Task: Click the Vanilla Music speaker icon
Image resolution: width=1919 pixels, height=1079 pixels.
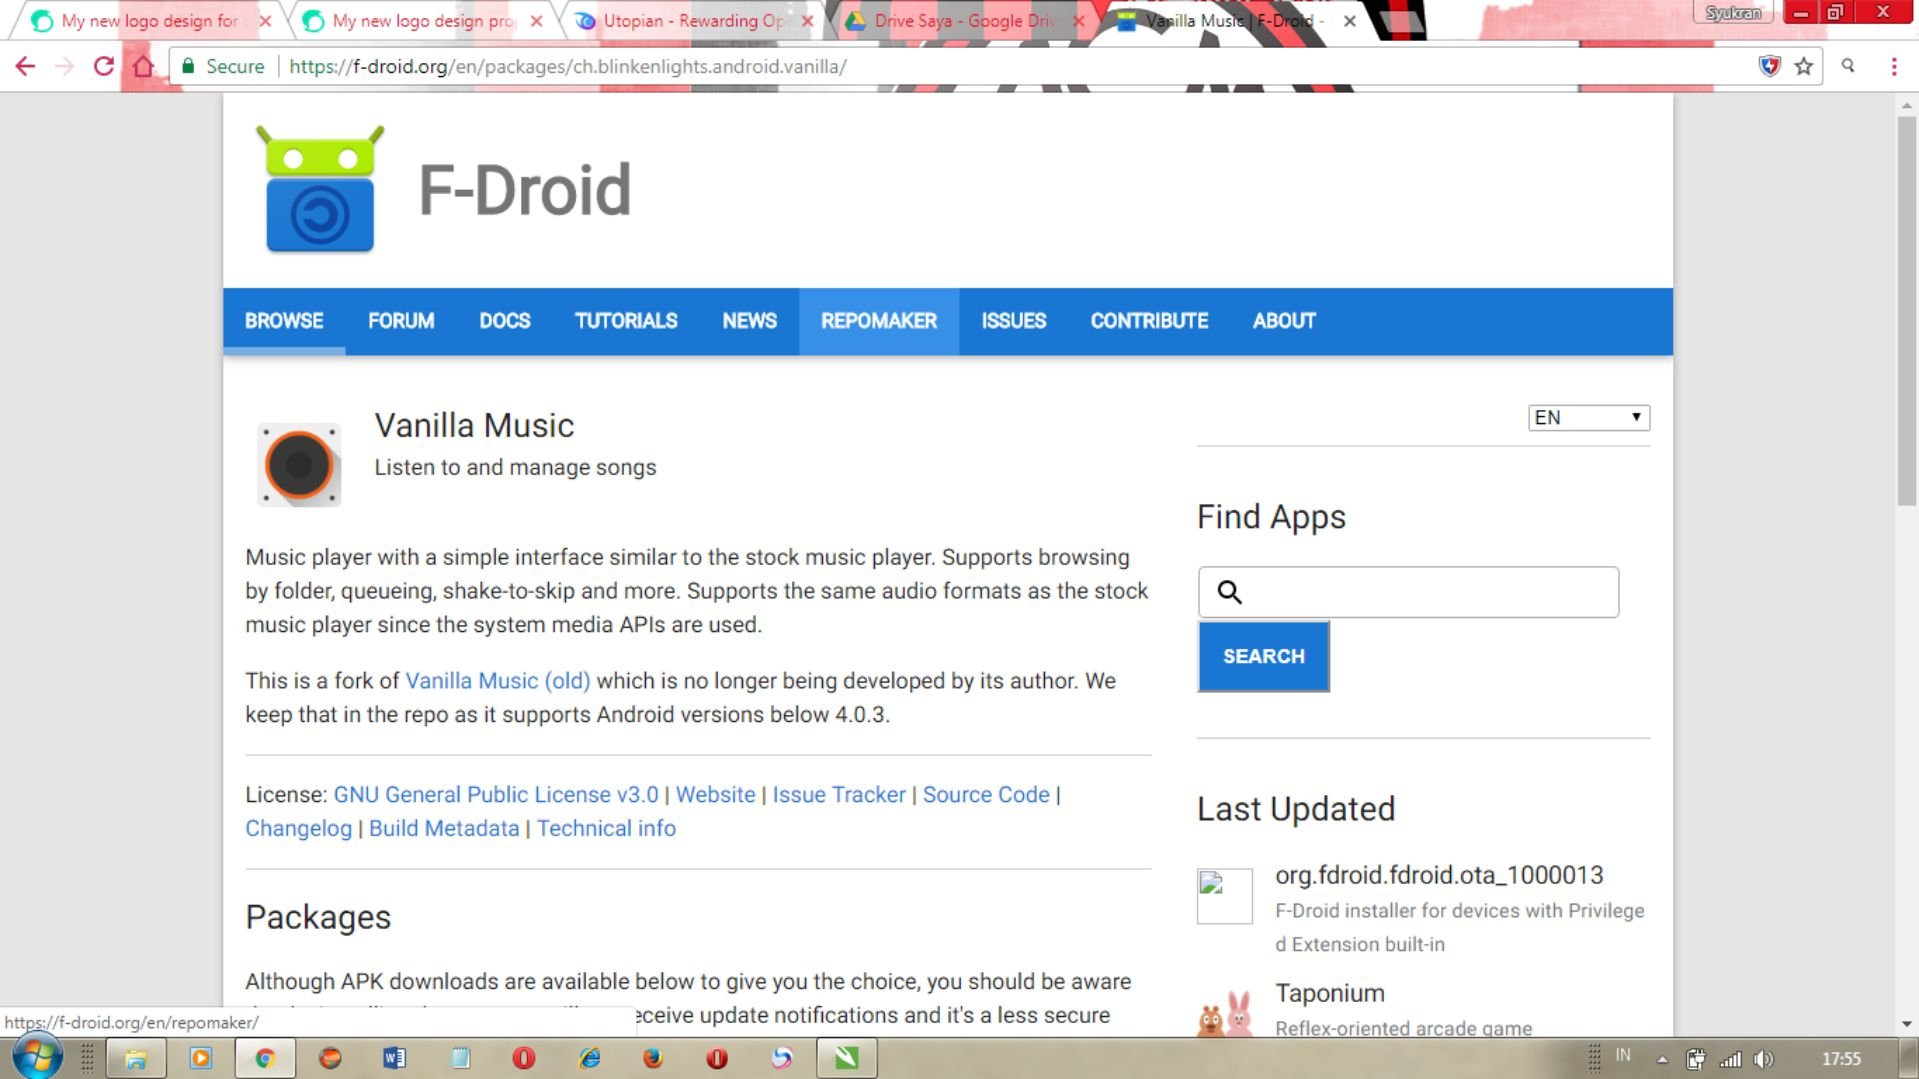Action: (299, 465)
